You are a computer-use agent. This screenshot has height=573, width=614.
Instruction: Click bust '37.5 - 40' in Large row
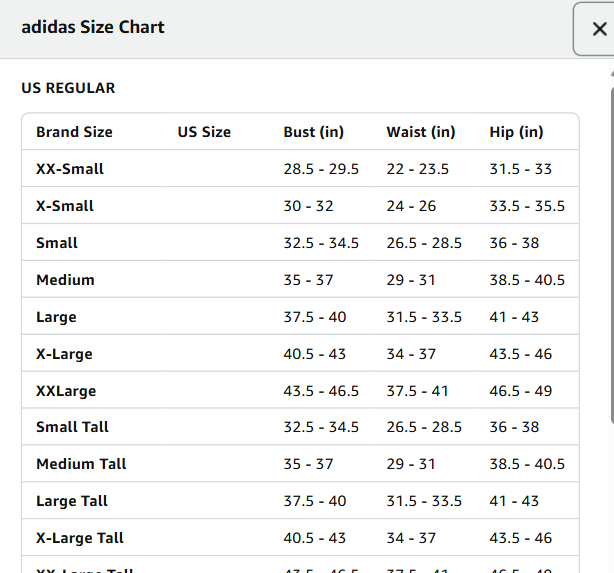(315, 317)
